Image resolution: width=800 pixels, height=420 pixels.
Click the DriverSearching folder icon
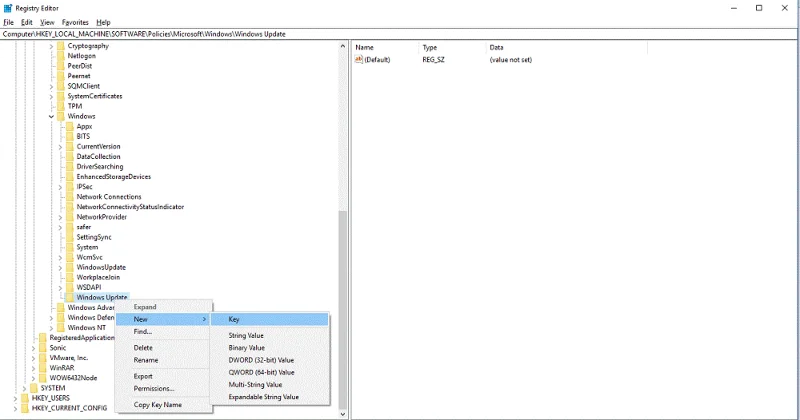click(70, 166)
